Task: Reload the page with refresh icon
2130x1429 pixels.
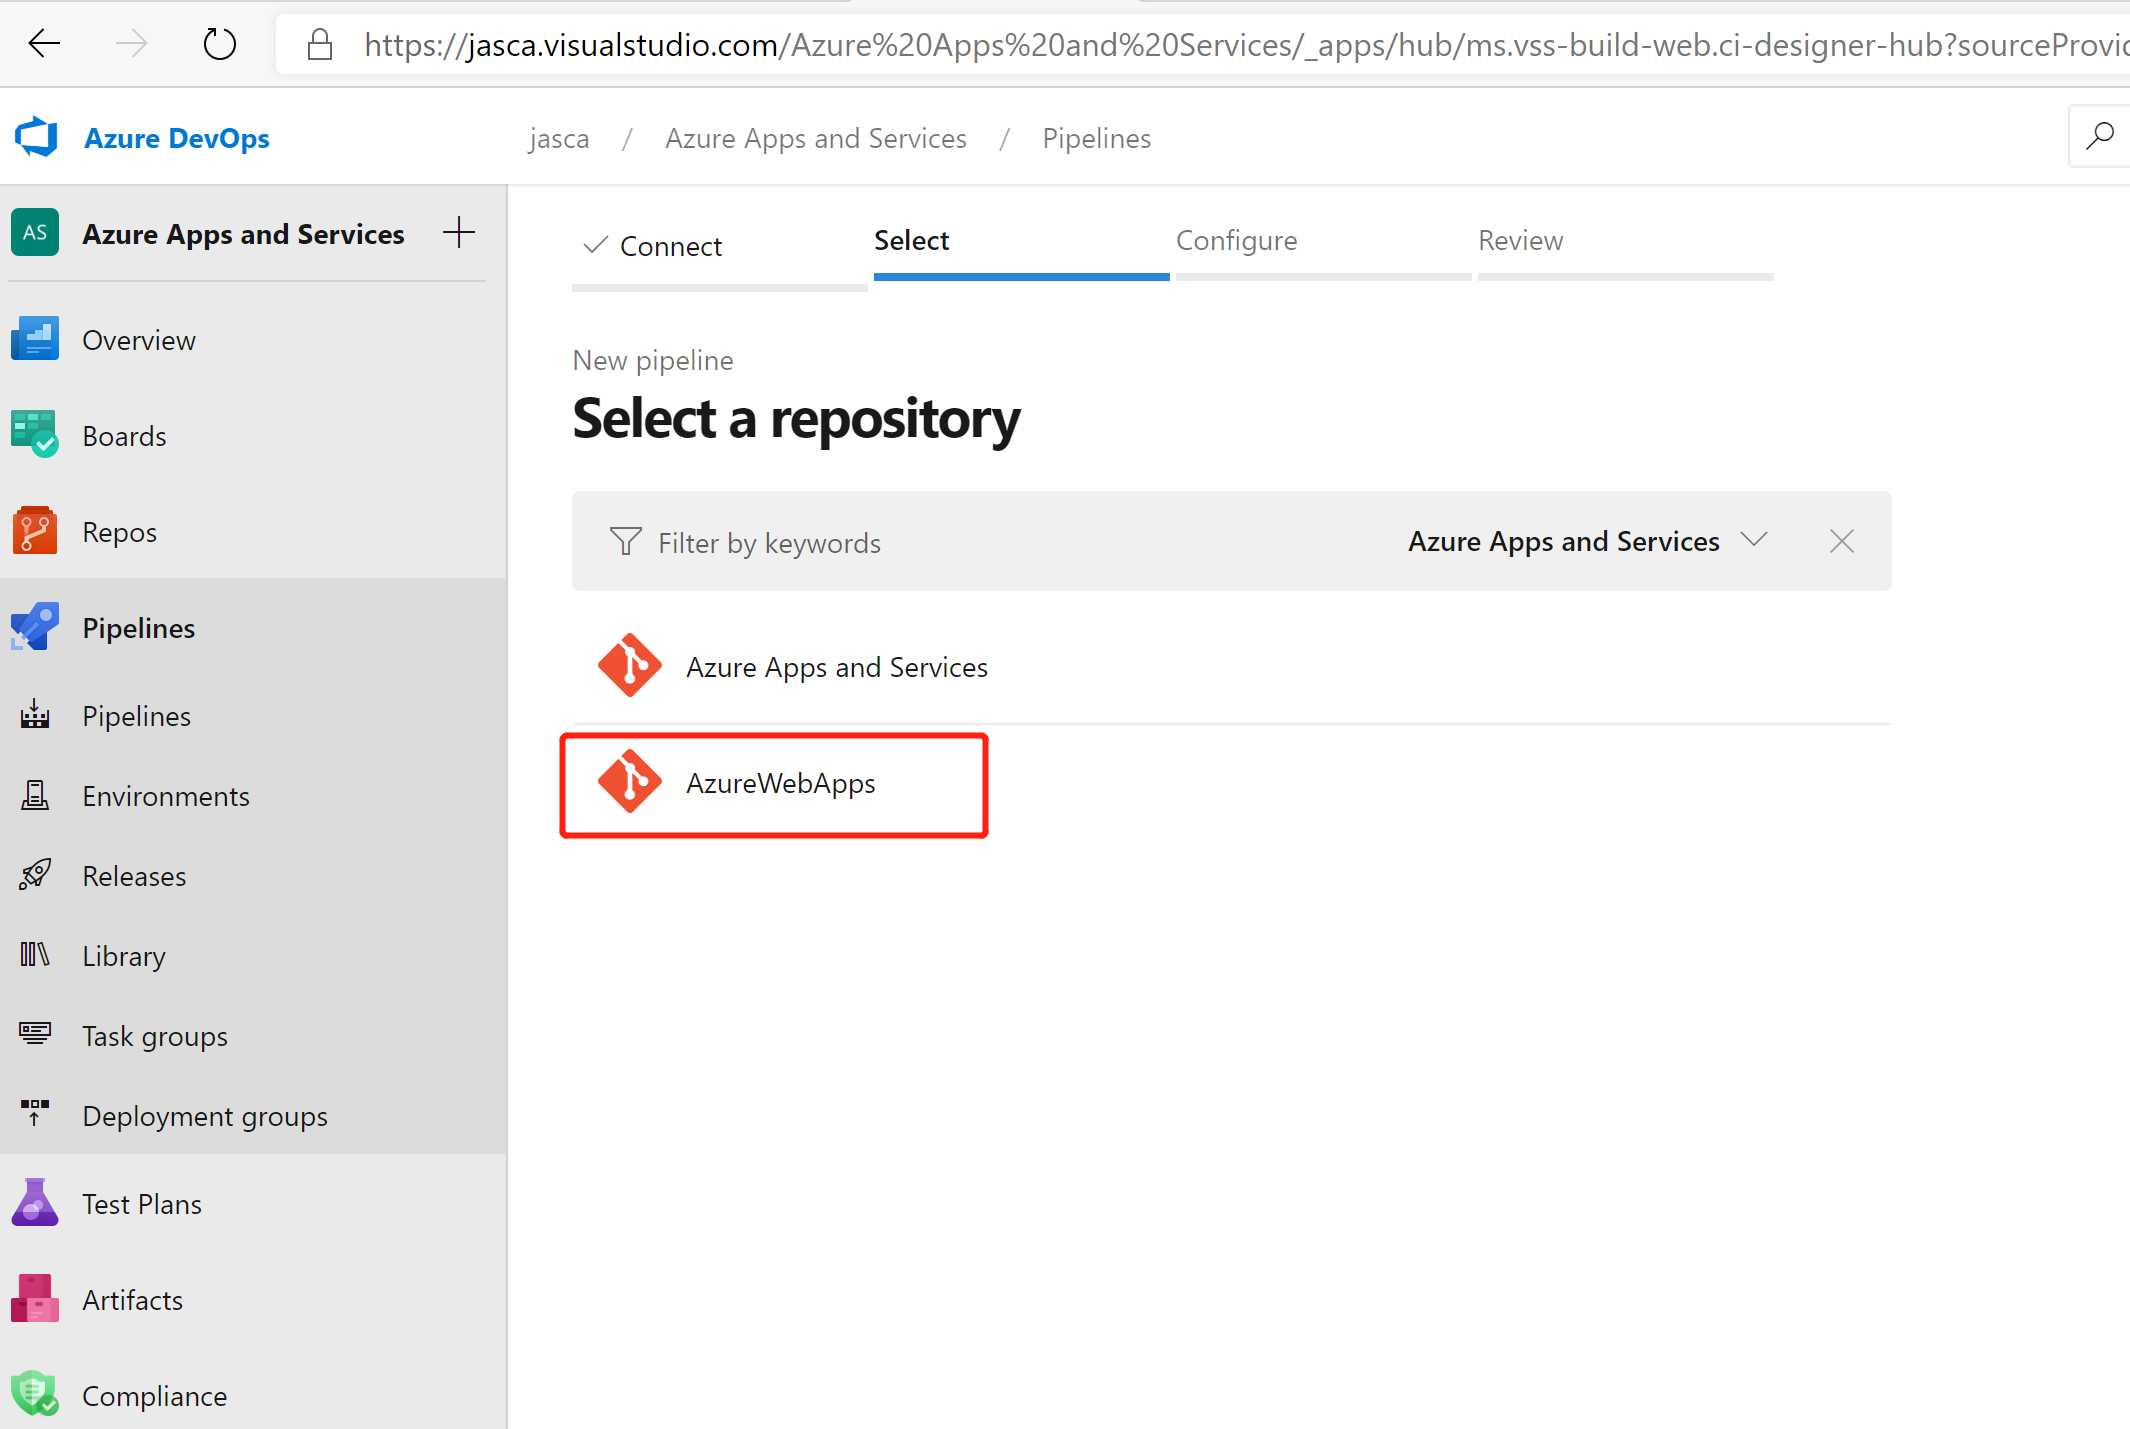Action: tap(219, 44)
